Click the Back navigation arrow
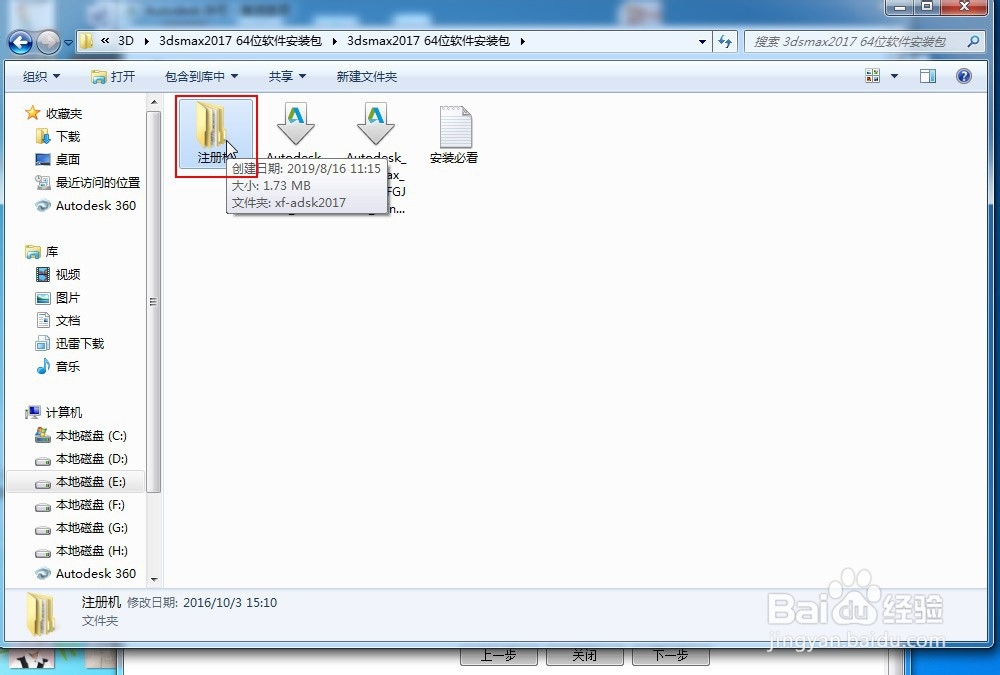The width and height of the screenshot is (1000, 675). pyautogui.click(x=20, y=42)
